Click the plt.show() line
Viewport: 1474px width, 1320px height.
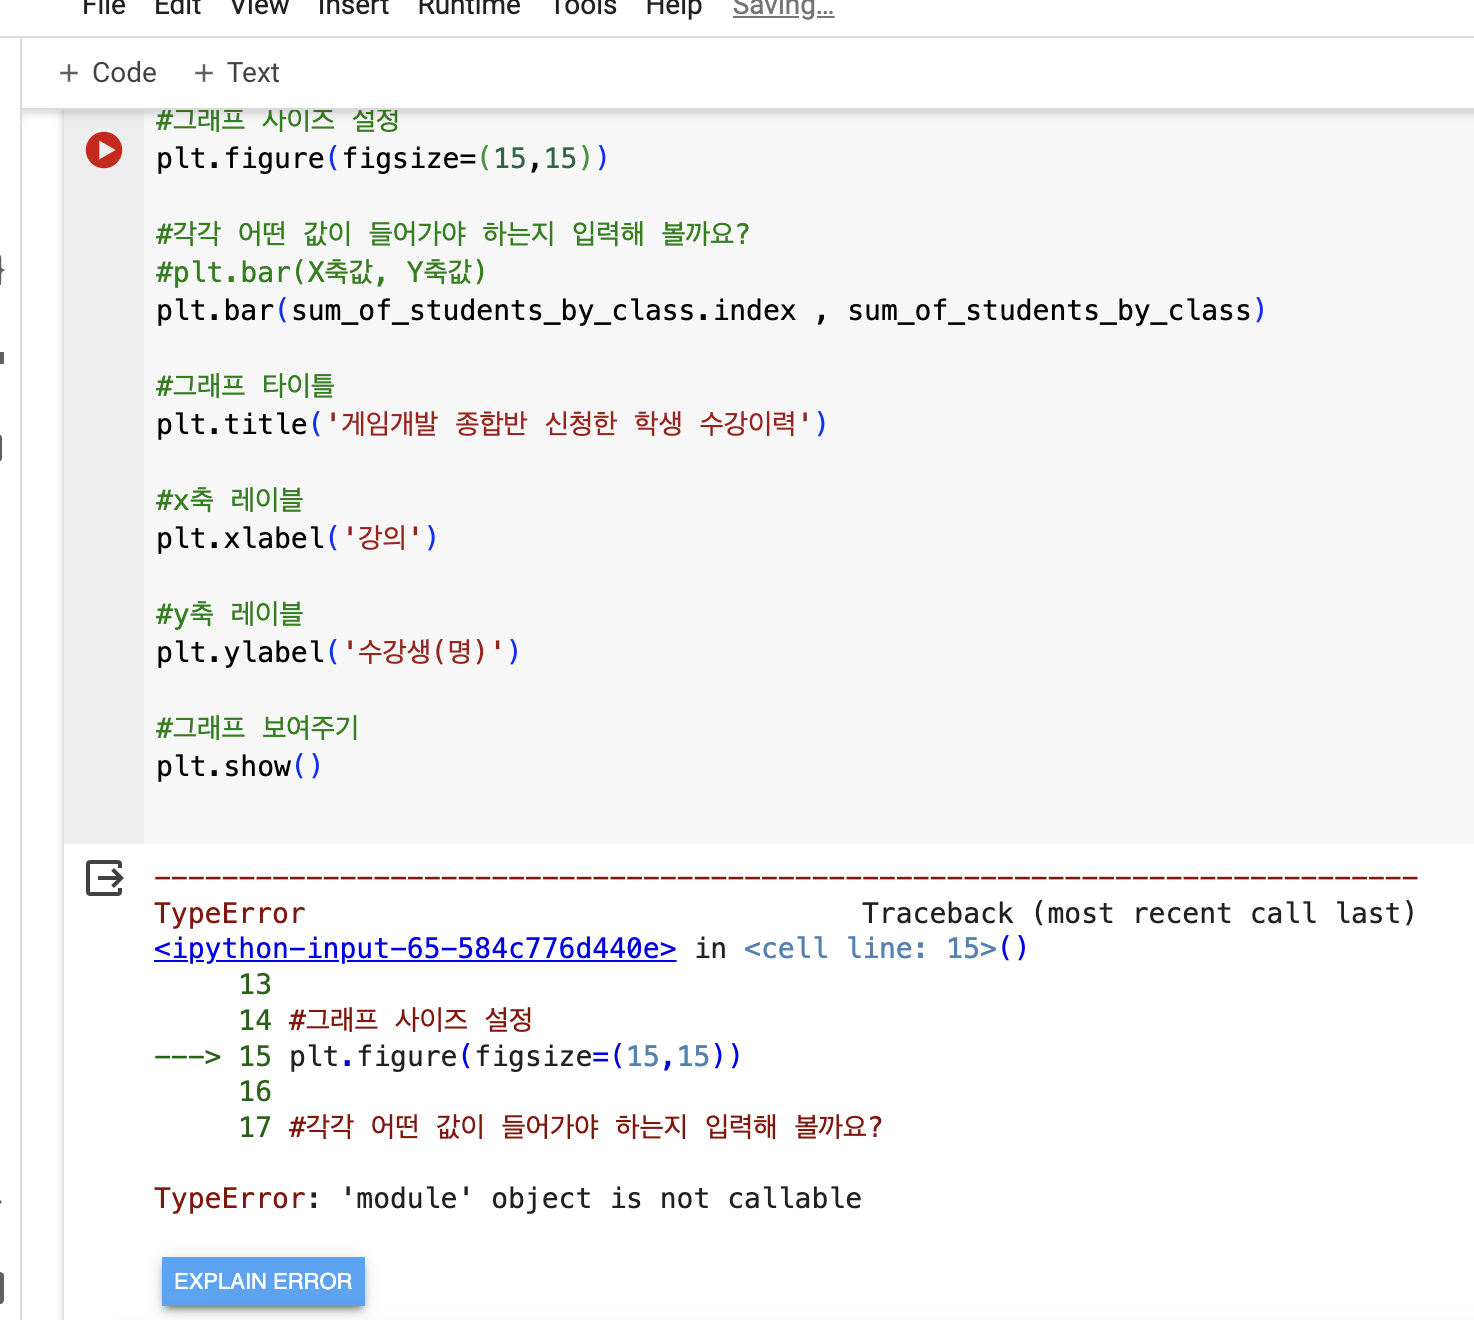point(239,766)
